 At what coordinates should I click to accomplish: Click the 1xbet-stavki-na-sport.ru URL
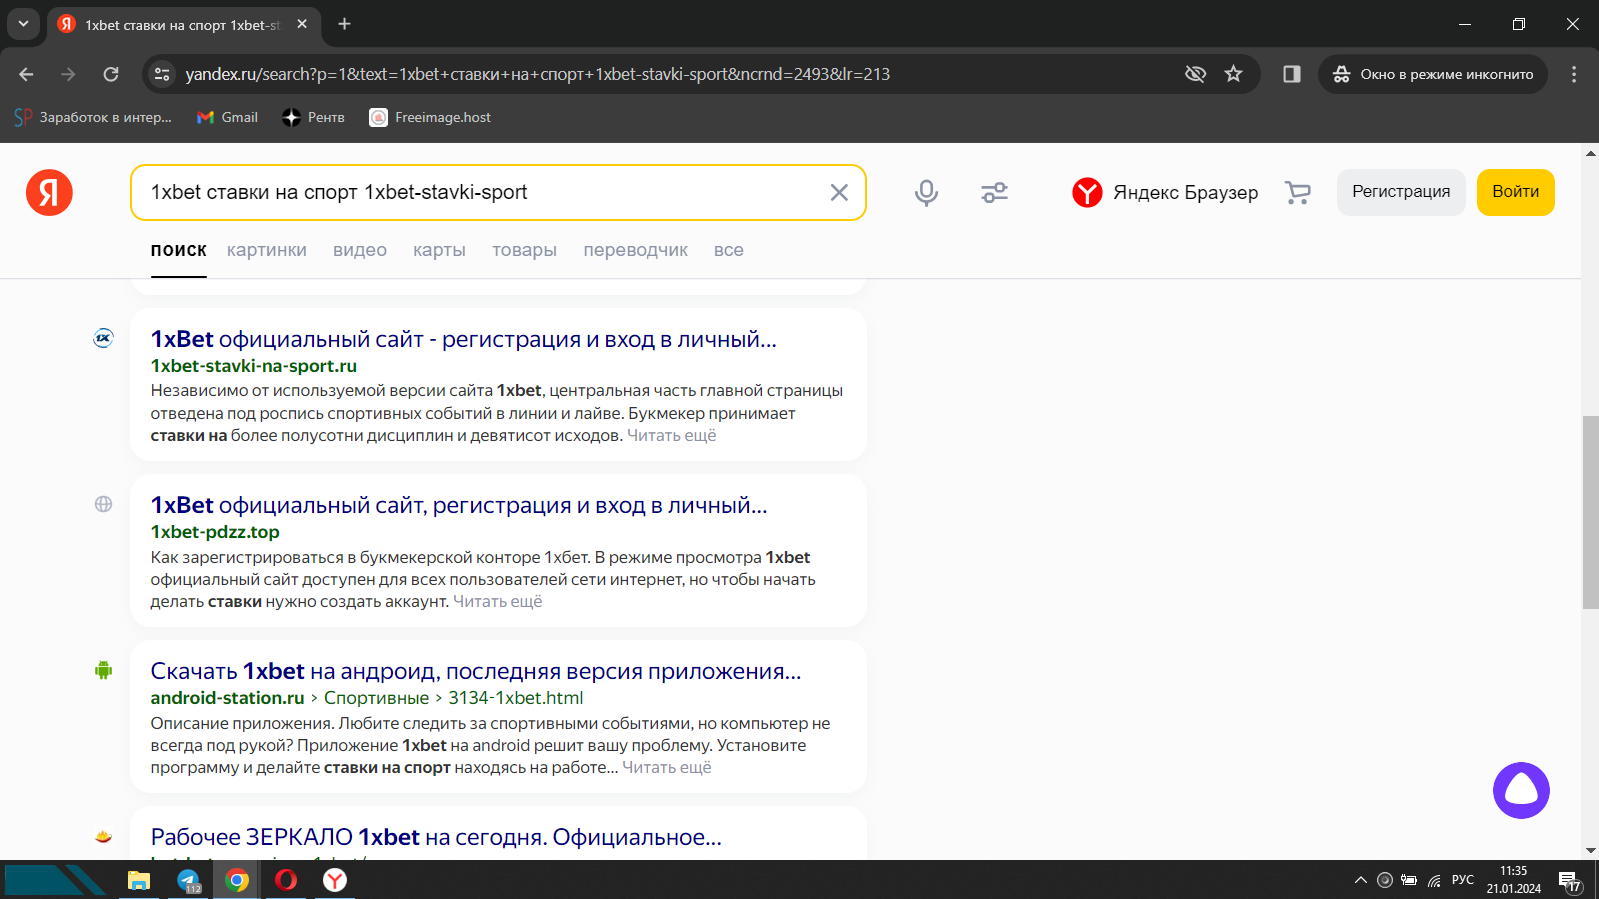[254, 366]
